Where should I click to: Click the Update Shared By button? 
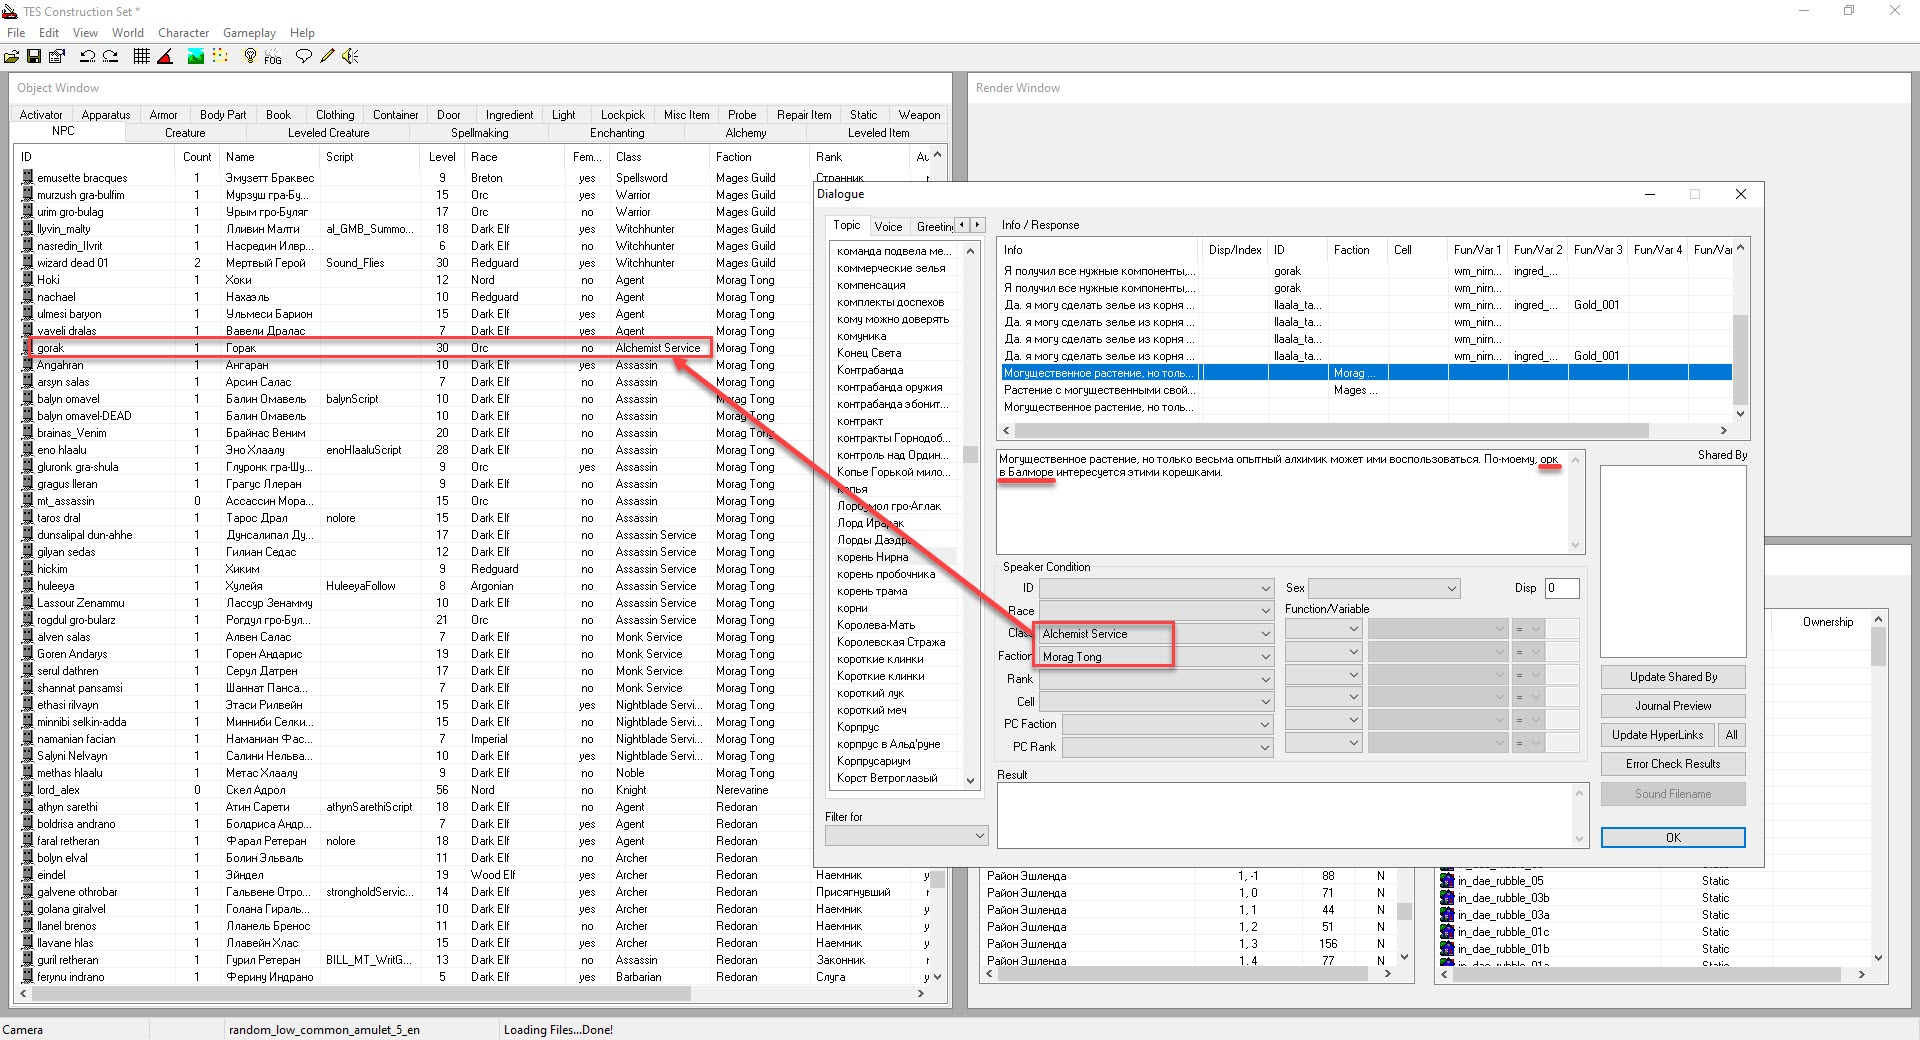pyautogui.click(x=1673, y=677)
